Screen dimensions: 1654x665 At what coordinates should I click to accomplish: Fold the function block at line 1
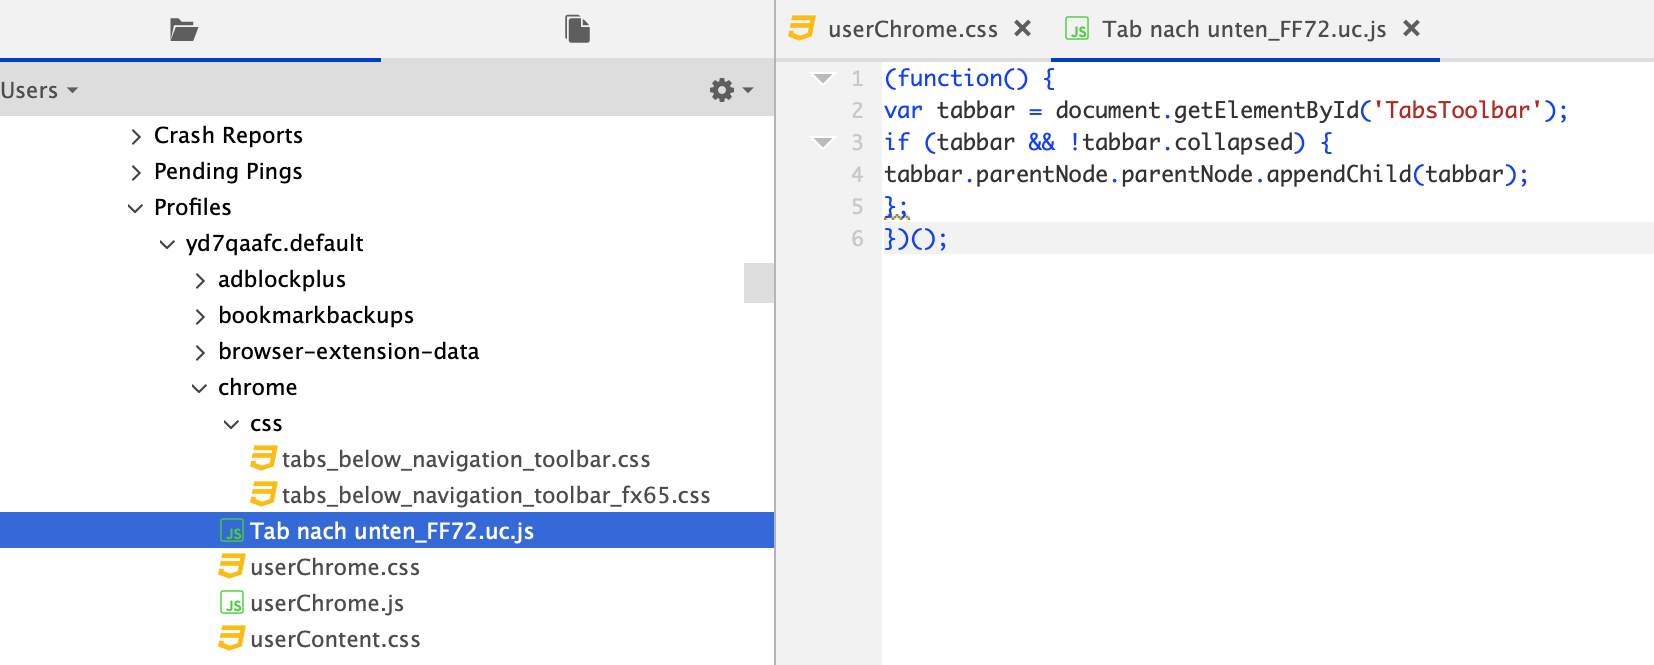pos(823,78)
